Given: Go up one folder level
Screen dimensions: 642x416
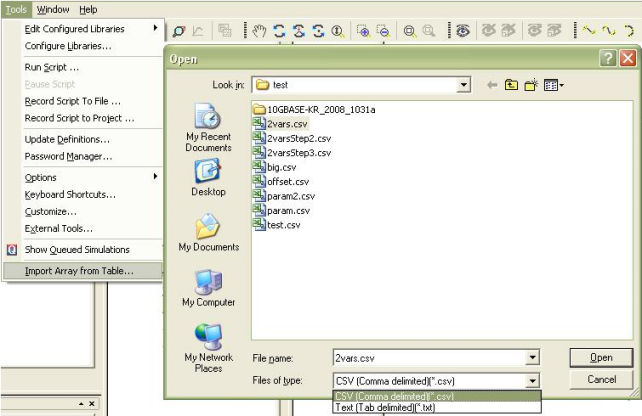Looking at the screenshot, I should click(x=511, y=86).
